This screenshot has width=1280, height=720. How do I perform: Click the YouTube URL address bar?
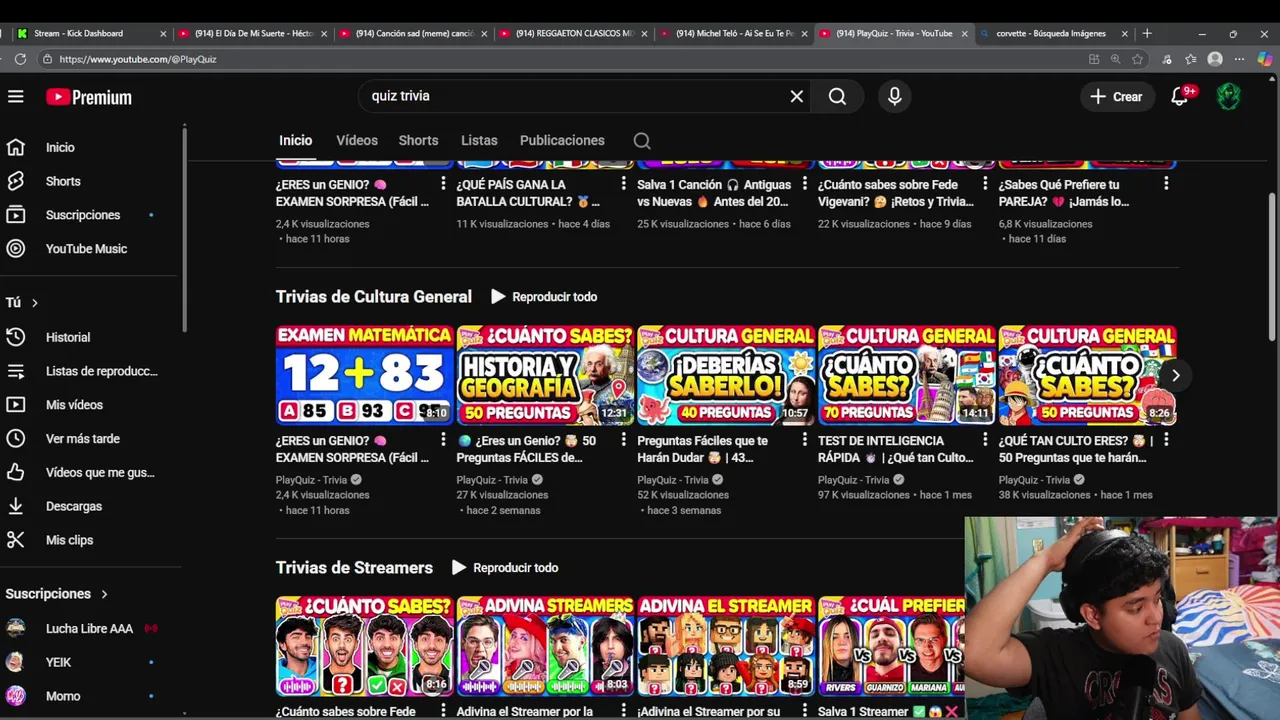[560, 59]
